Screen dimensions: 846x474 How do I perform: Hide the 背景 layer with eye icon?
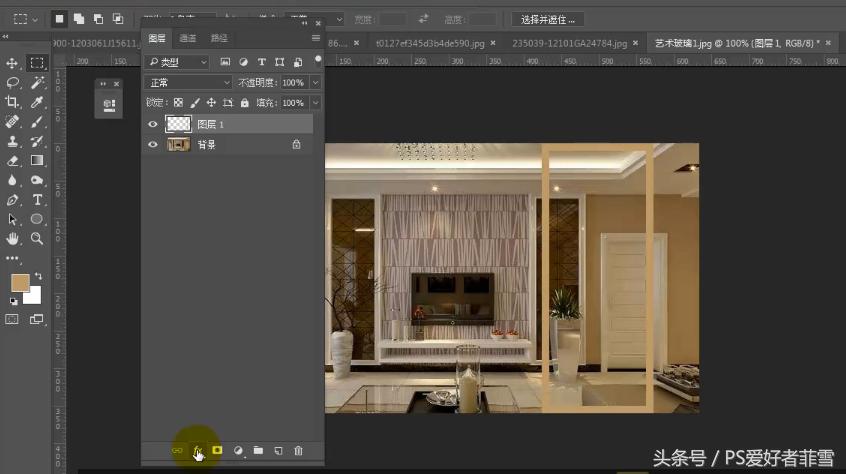[153, 145]
